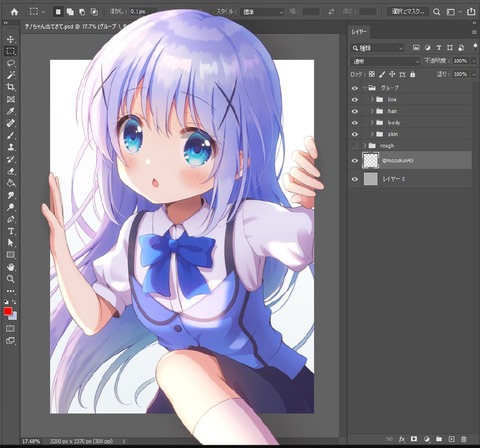Hide the hair layer group

click(x=355, y=111)
